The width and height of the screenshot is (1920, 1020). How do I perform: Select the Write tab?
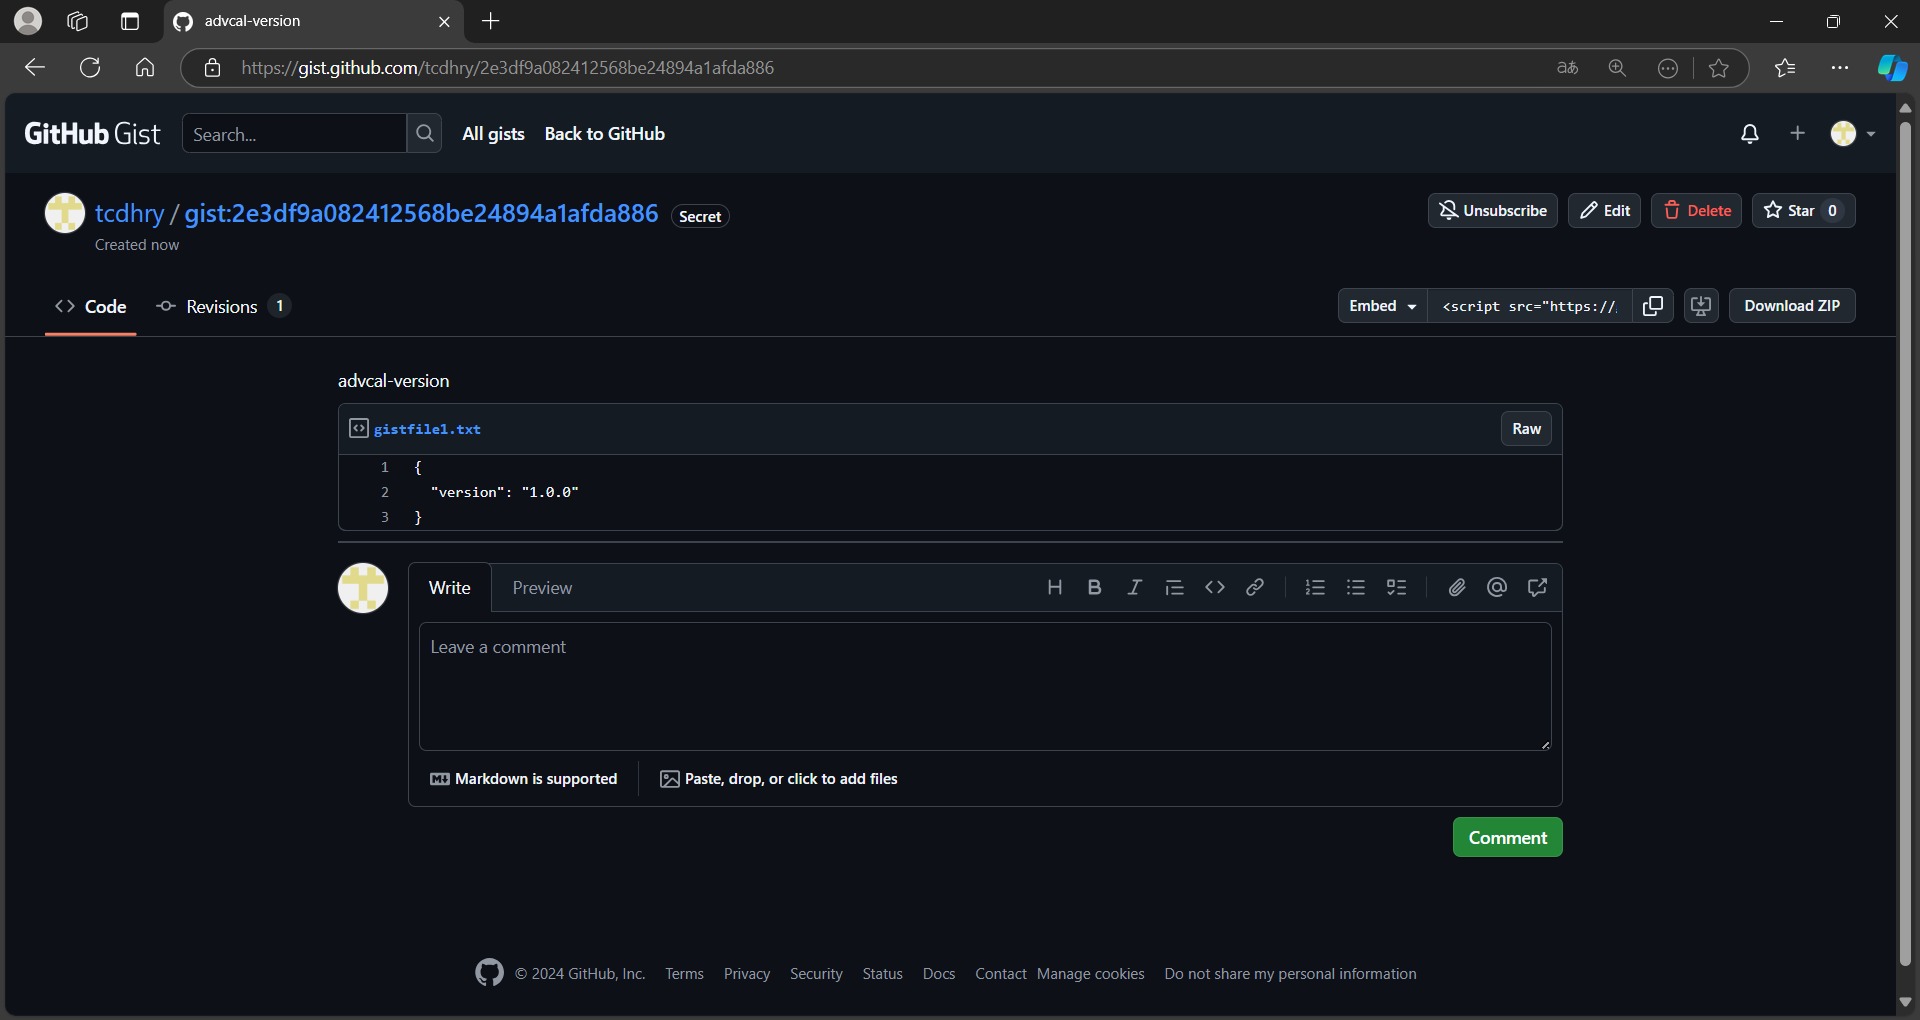(450, 588)
